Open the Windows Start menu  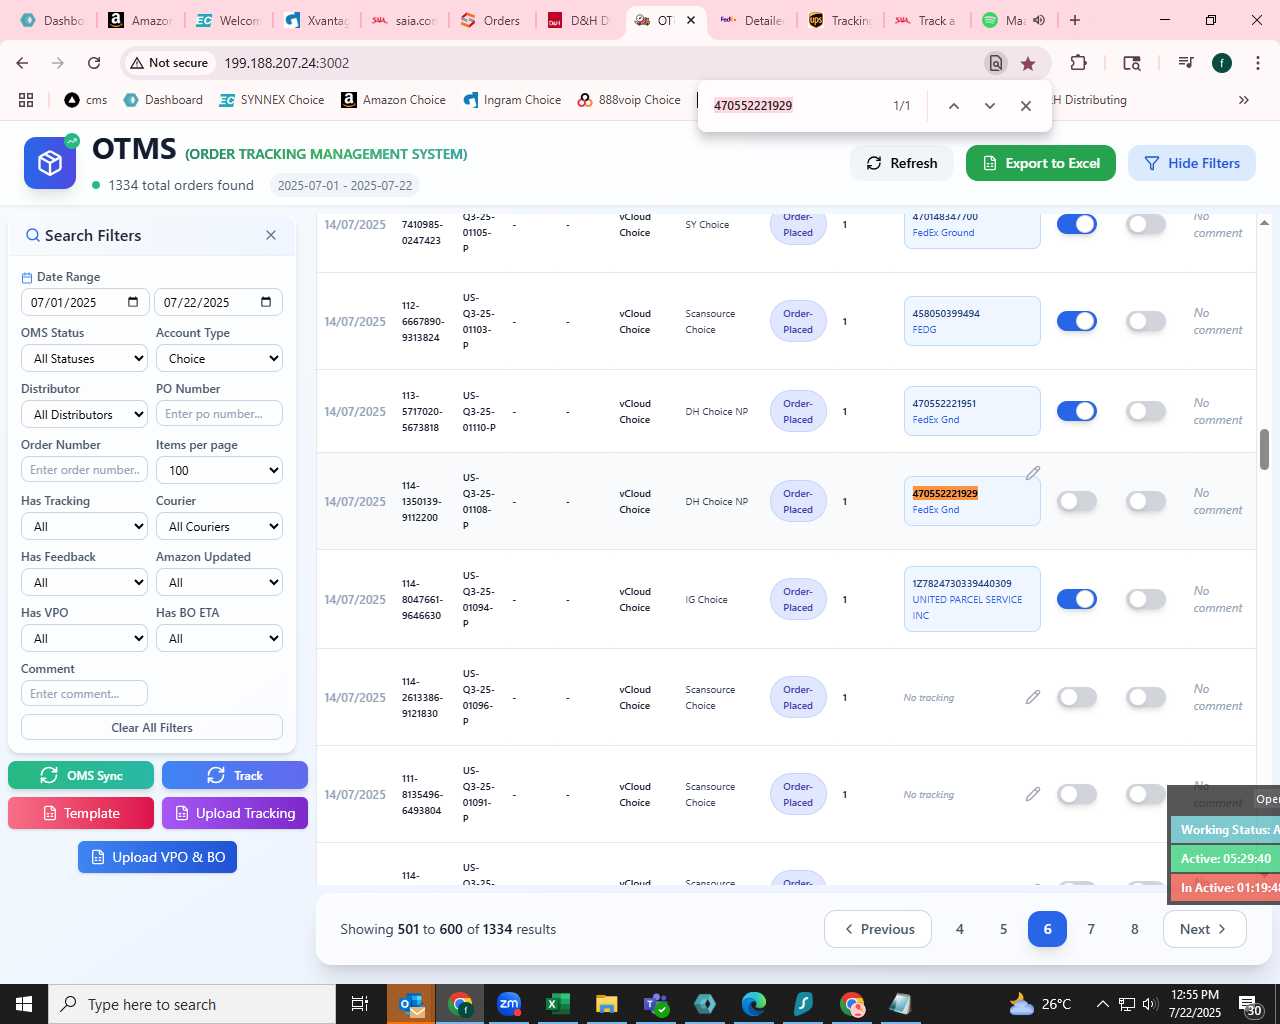24,1004
